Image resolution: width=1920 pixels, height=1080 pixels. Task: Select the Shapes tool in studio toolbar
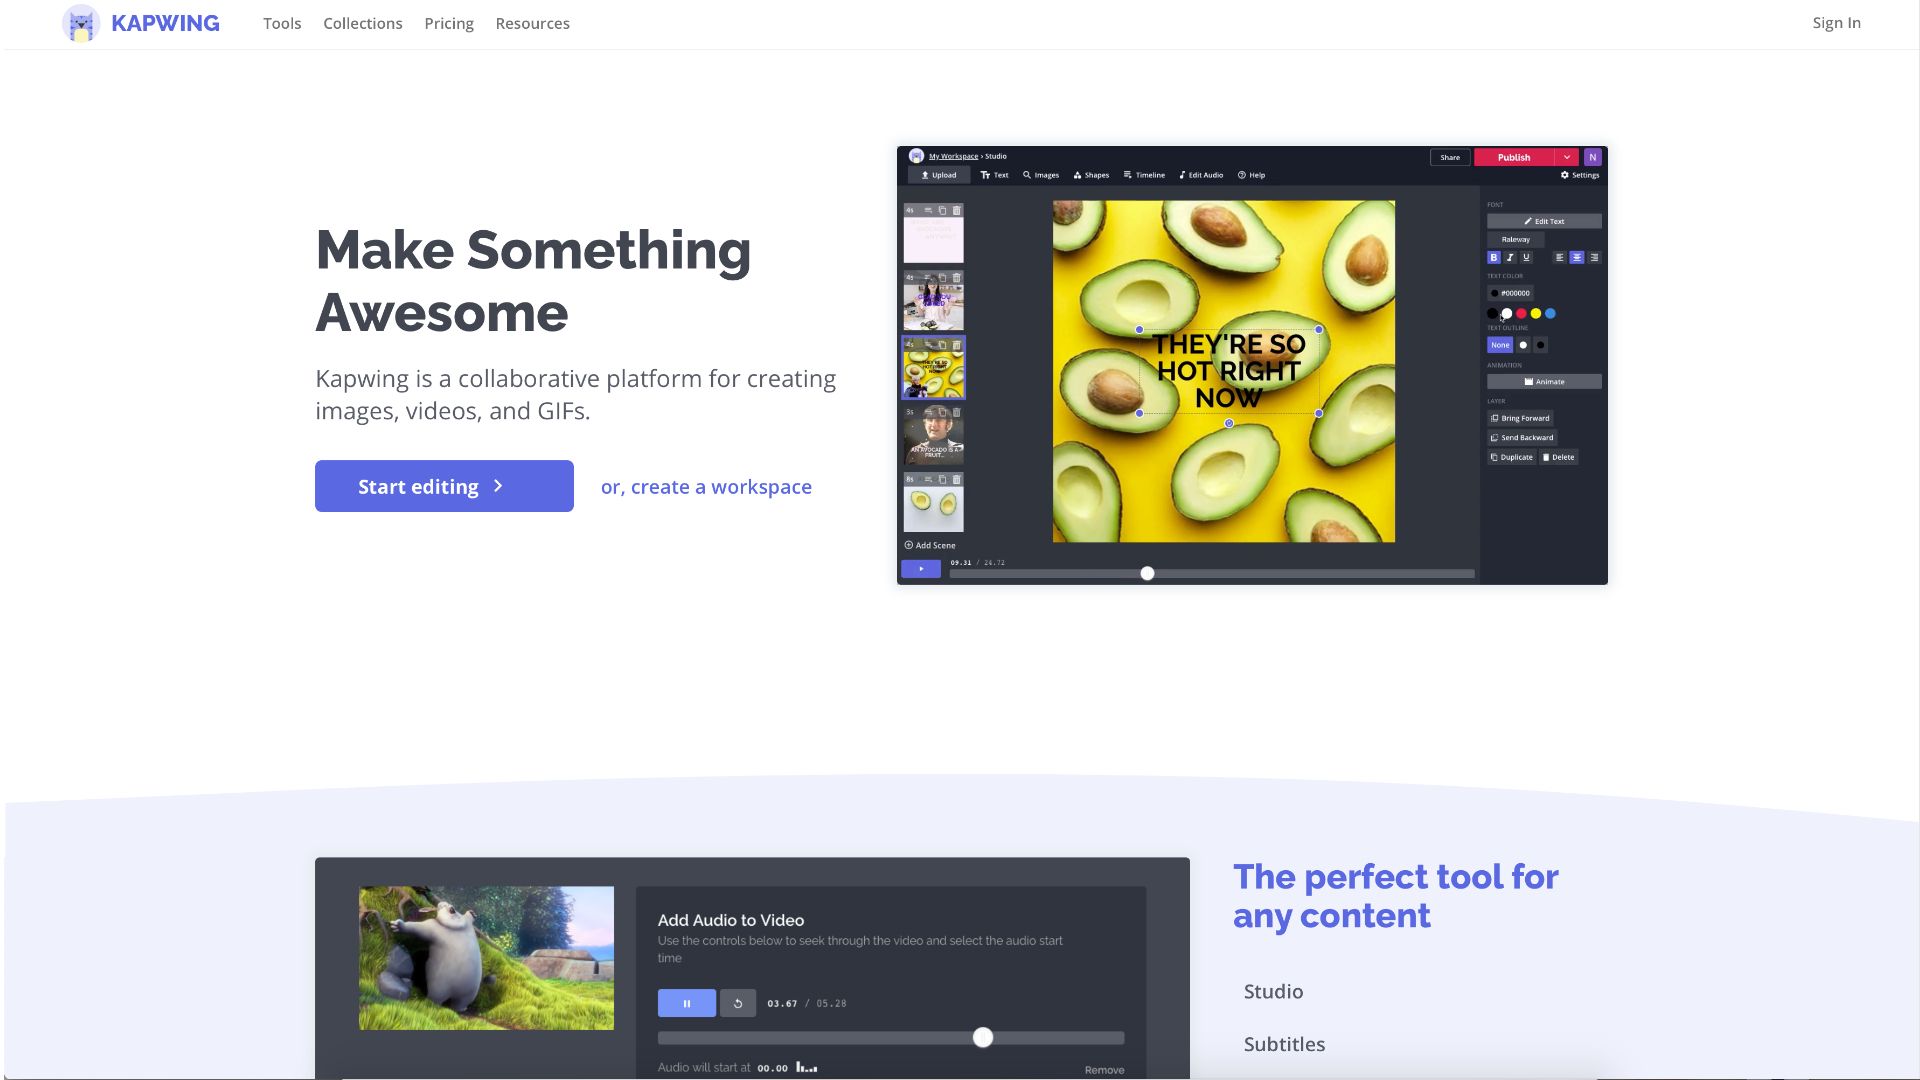tap(1091, 175)
